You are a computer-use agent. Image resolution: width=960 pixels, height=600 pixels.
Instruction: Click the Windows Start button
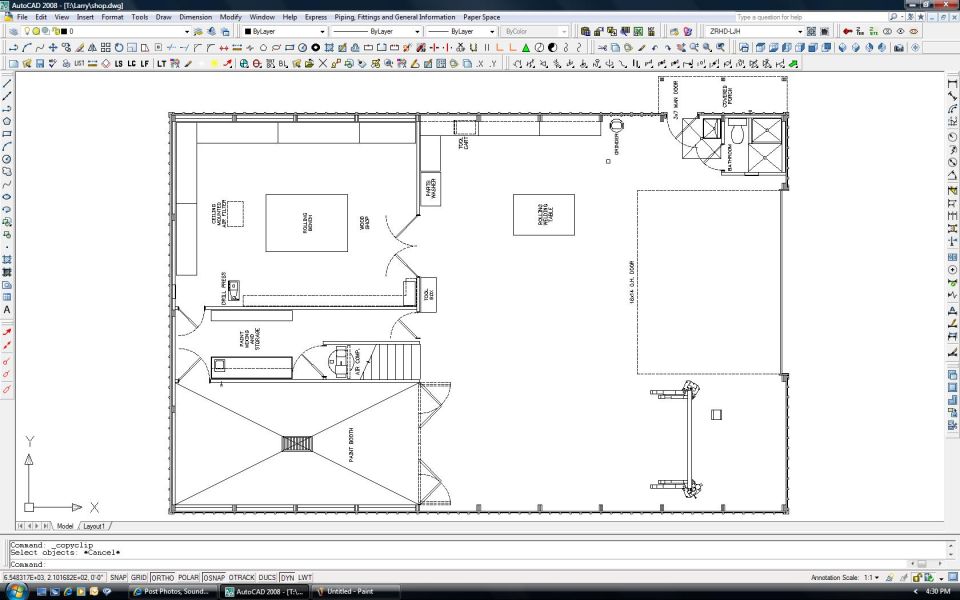tap(15, 591)
